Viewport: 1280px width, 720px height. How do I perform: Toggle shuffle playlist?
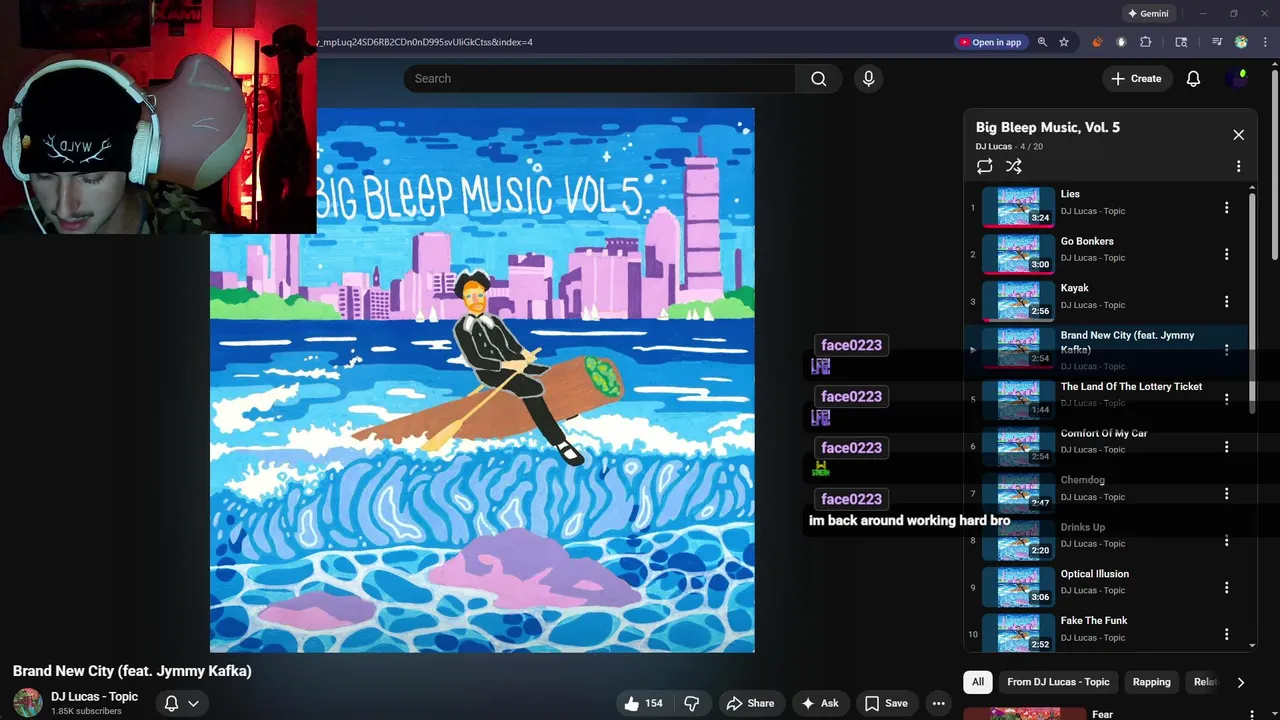click(x=1014, y=166)
